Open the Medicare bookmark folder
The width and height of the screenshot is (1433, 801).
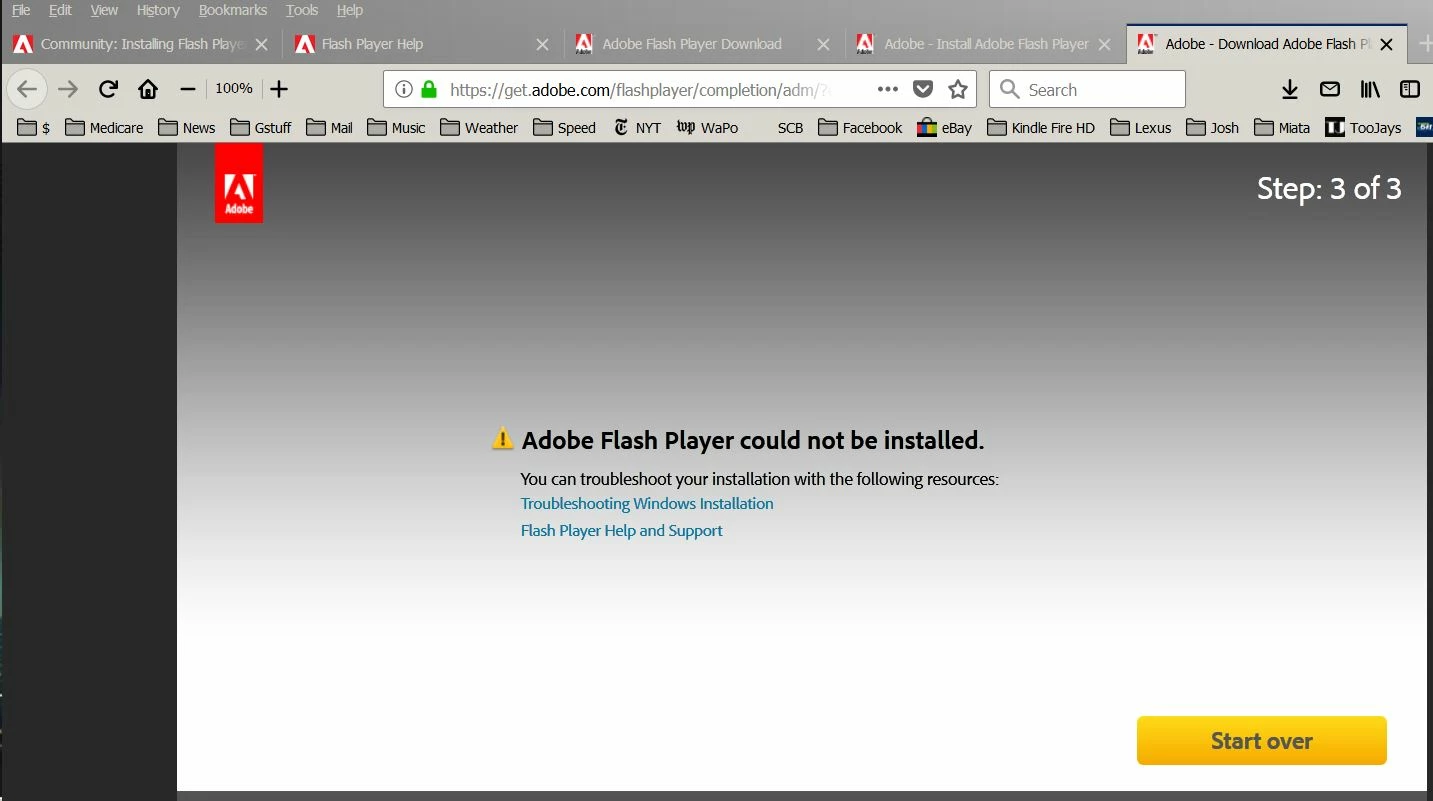tap(103, 127)
